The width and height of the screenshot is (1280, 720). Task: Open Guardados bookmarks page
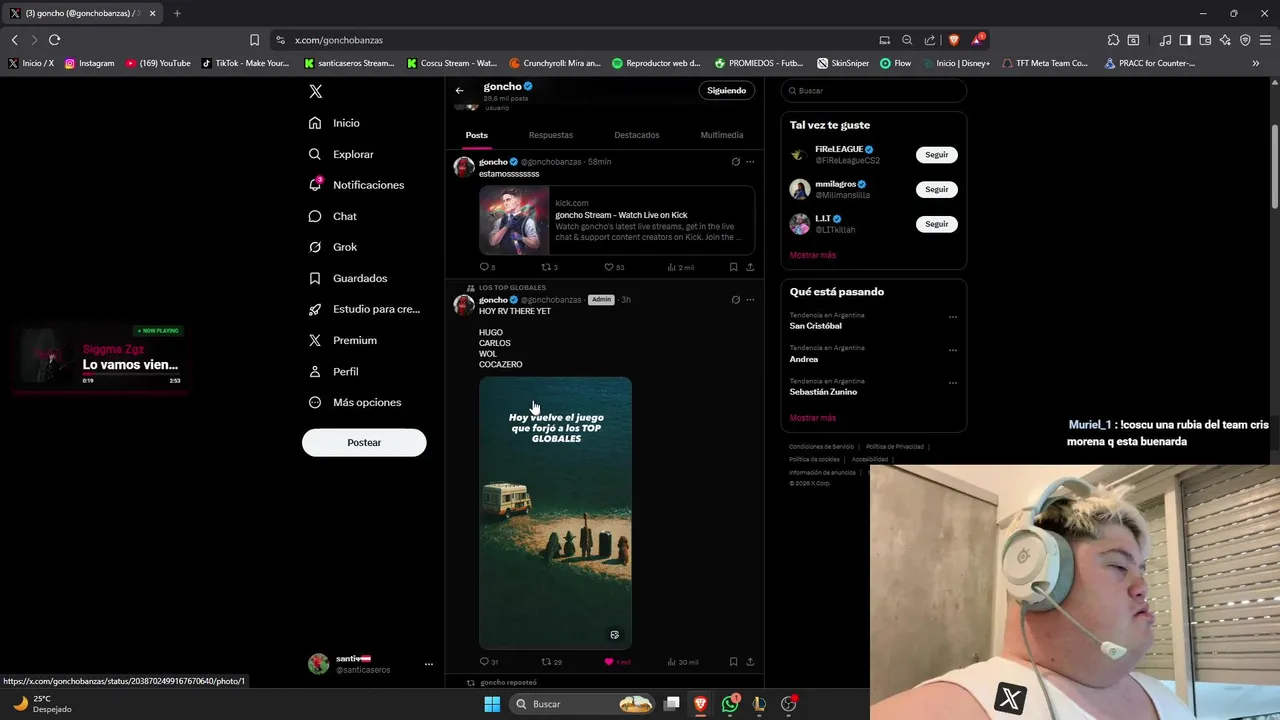pyautogui.click(x=348, y=278)
